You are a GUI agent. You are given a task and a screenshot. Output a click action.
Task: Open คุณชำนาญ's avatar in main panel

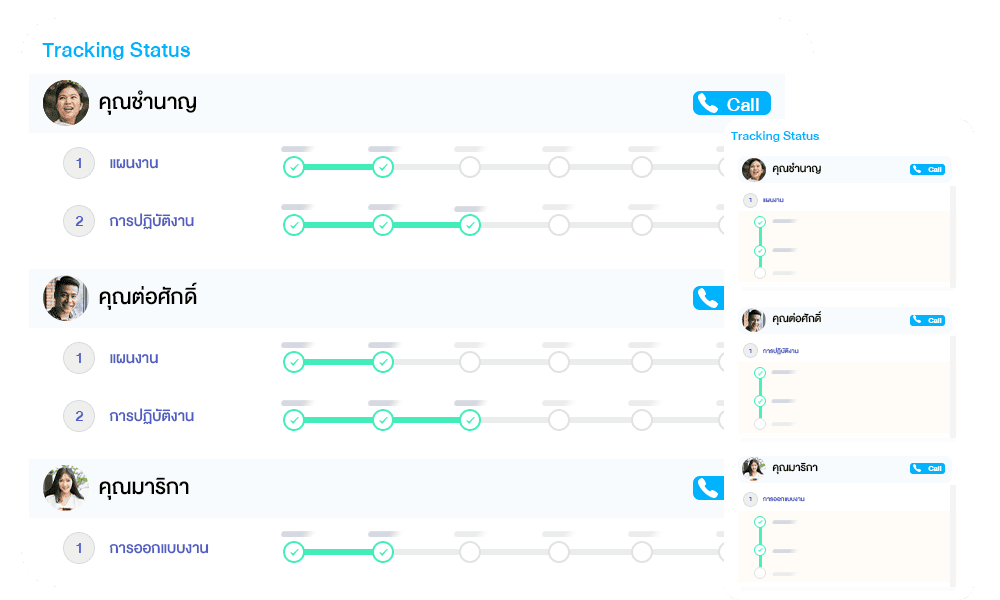coord(66,103)
